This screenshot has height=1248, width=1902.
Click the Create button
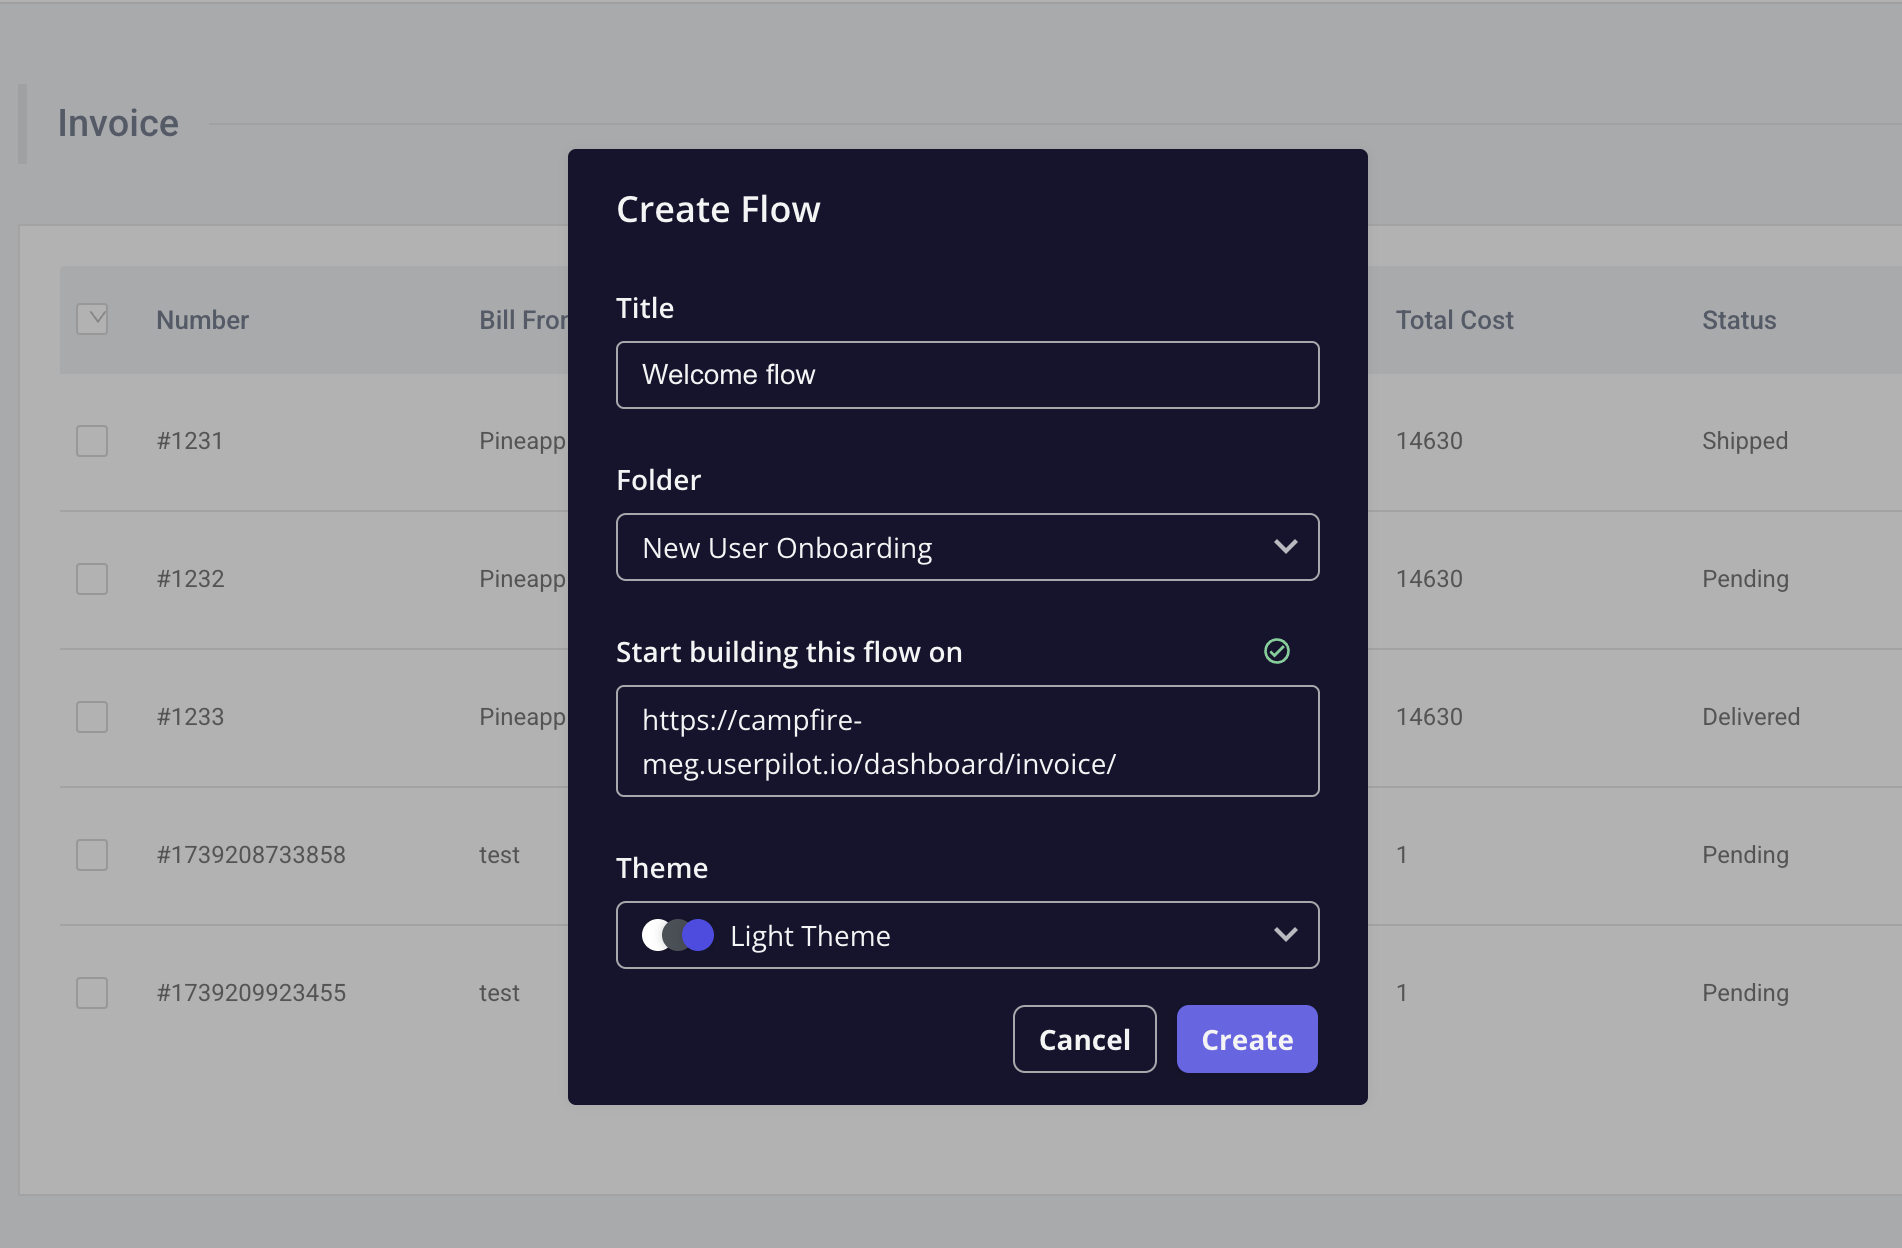point(1247,1039)
